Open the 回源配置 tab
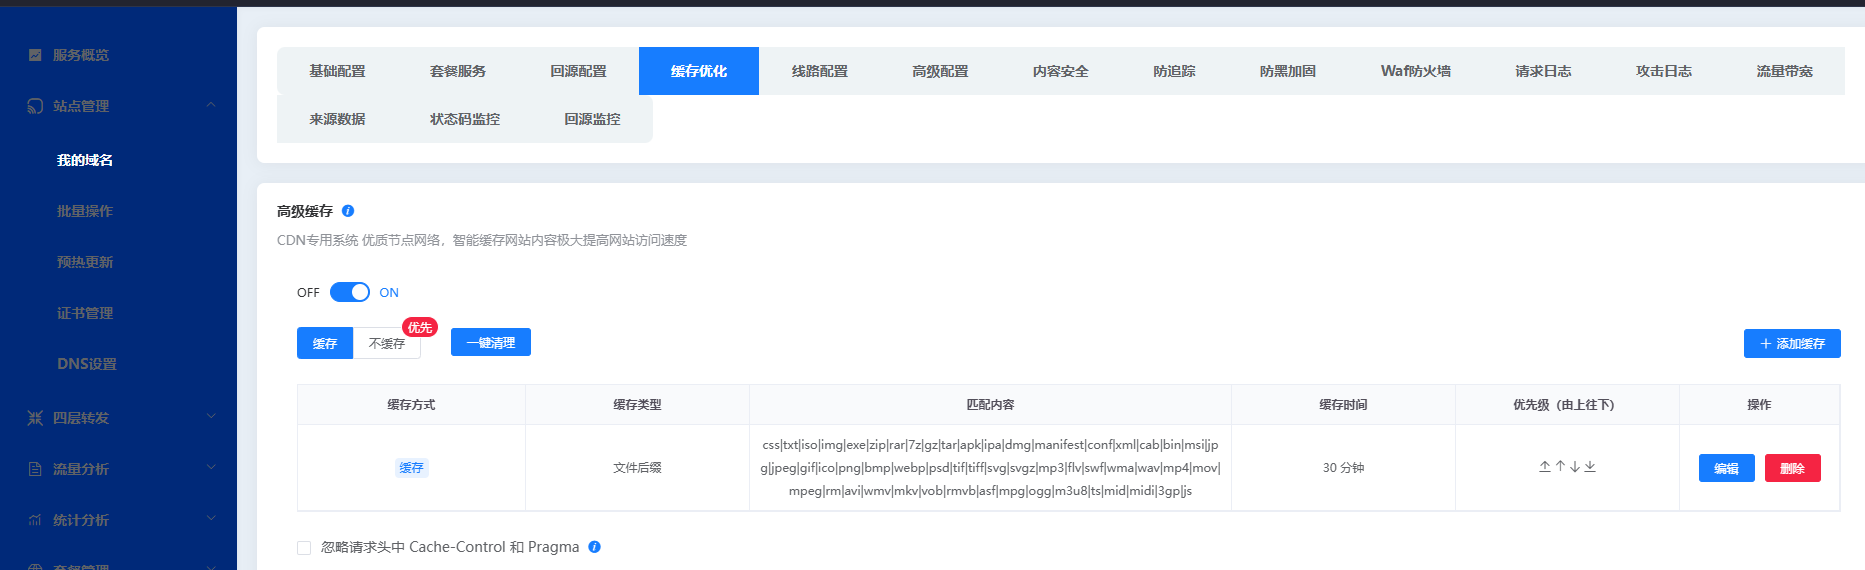1865x570 pixels. (x=578, y=71)
